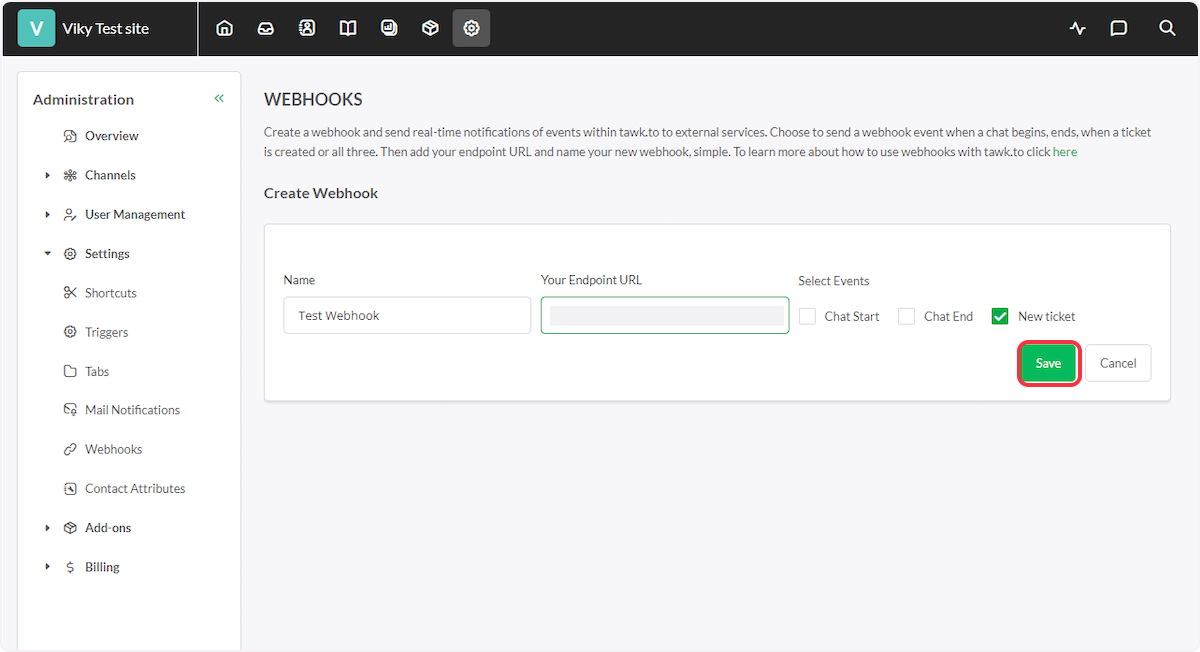Open the Contacts icon in top bar
Screen dimensions: 1200x652
307,28
